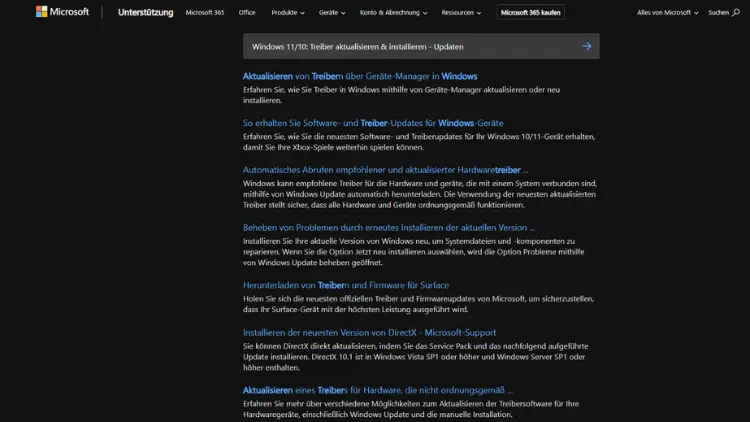750x422 pixels.
Task: Click text 'Windows kann empfohlene Treiber für die Hardware'
Action: pos(331,183)
